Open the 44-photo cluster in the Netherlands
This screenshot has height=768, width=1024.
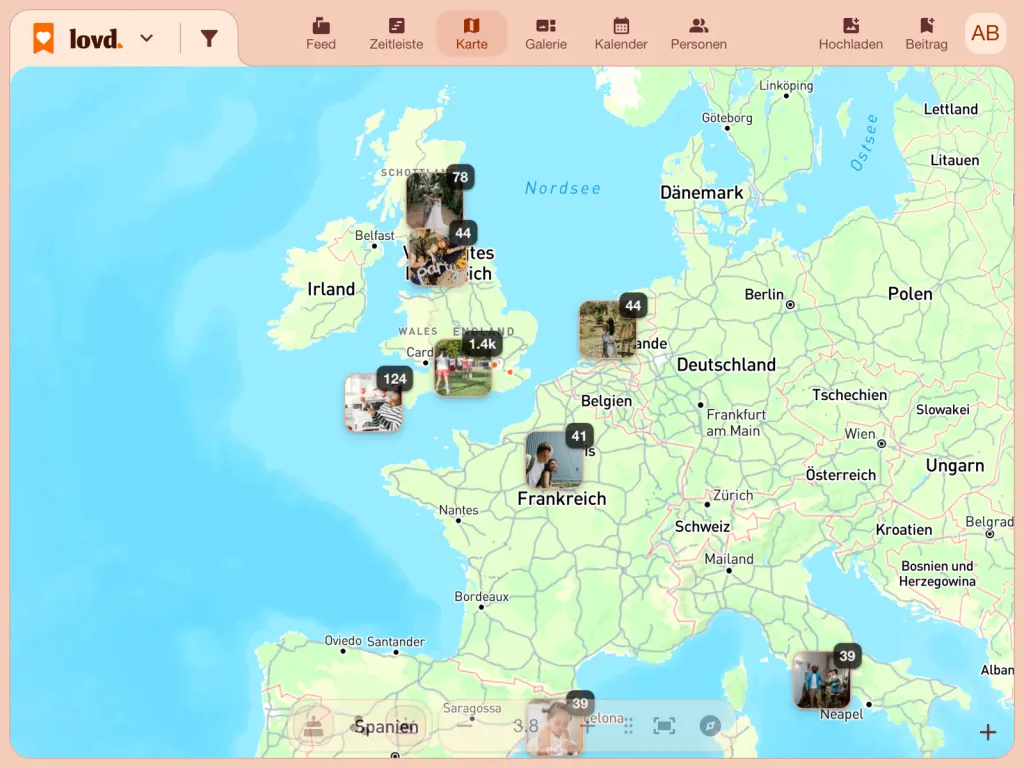607,329
